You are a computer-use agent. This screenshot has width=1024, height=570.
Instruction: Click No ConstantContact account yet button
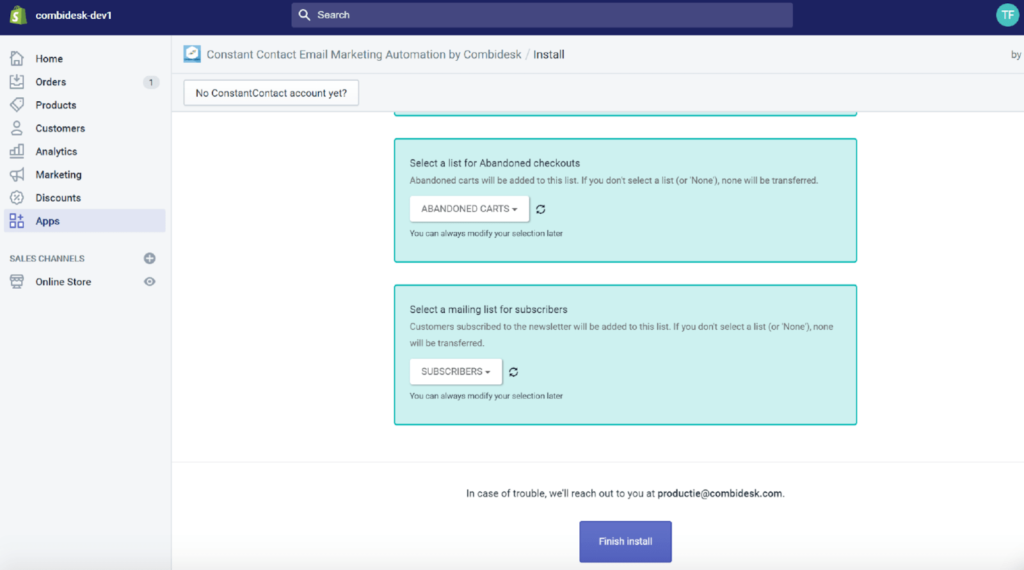[271, 93]
